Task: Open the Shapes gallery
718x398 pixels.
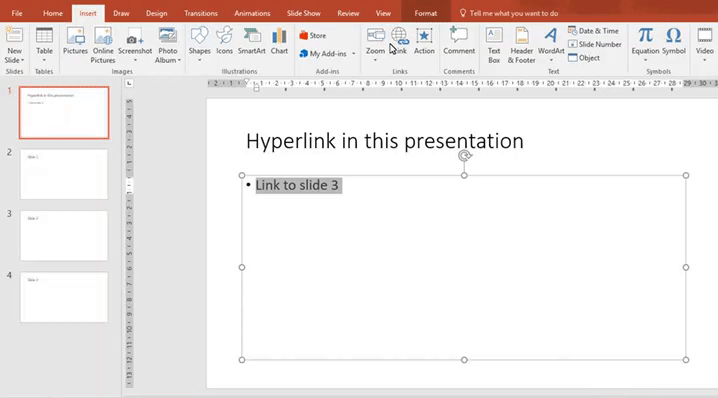Action: (200, 44)
